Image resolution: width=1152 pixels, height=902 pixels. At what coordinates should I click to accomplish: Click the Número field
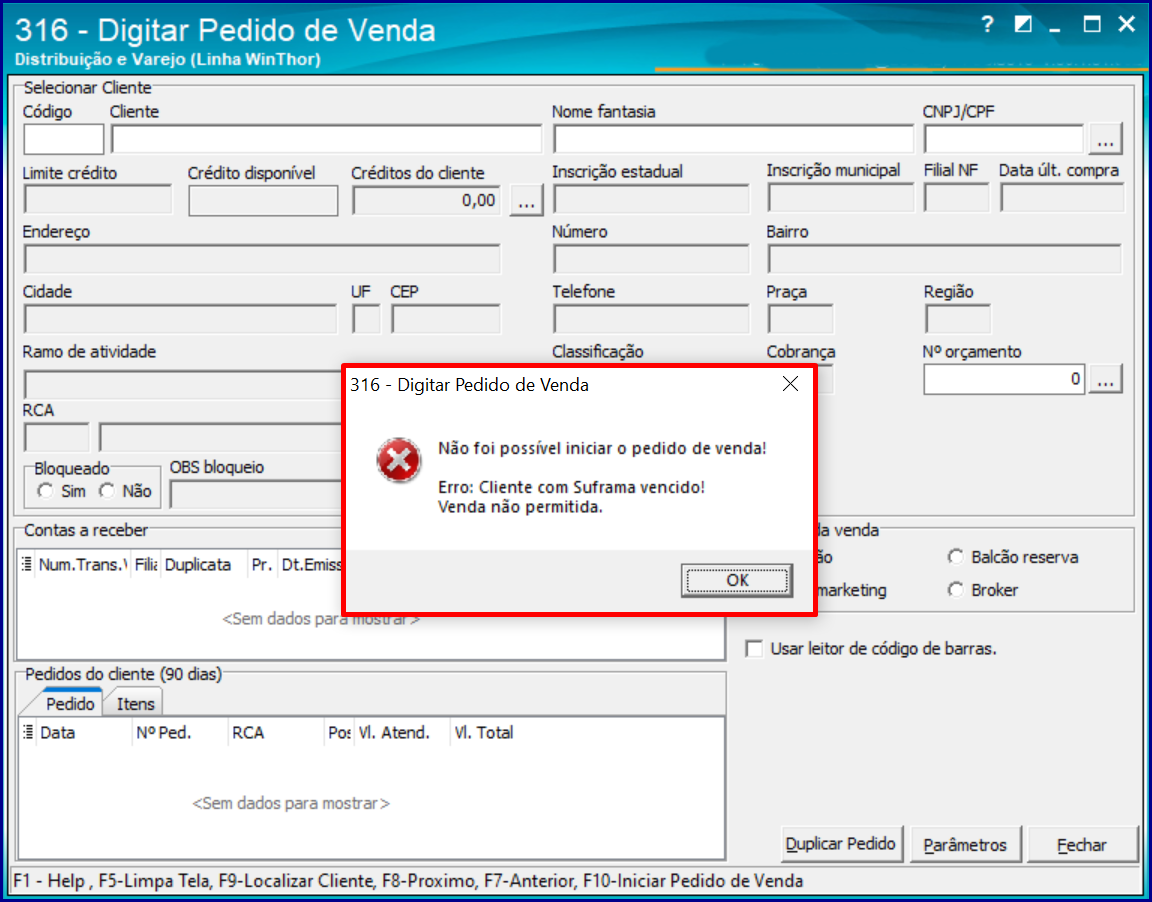[651, 259]
